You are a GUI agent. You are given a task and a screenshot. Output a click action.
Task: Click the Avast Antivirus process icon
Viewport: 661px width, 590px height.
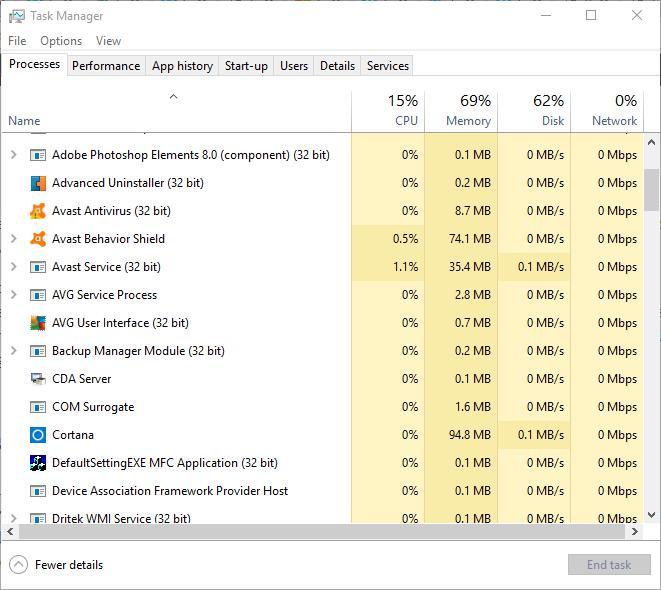38,211
